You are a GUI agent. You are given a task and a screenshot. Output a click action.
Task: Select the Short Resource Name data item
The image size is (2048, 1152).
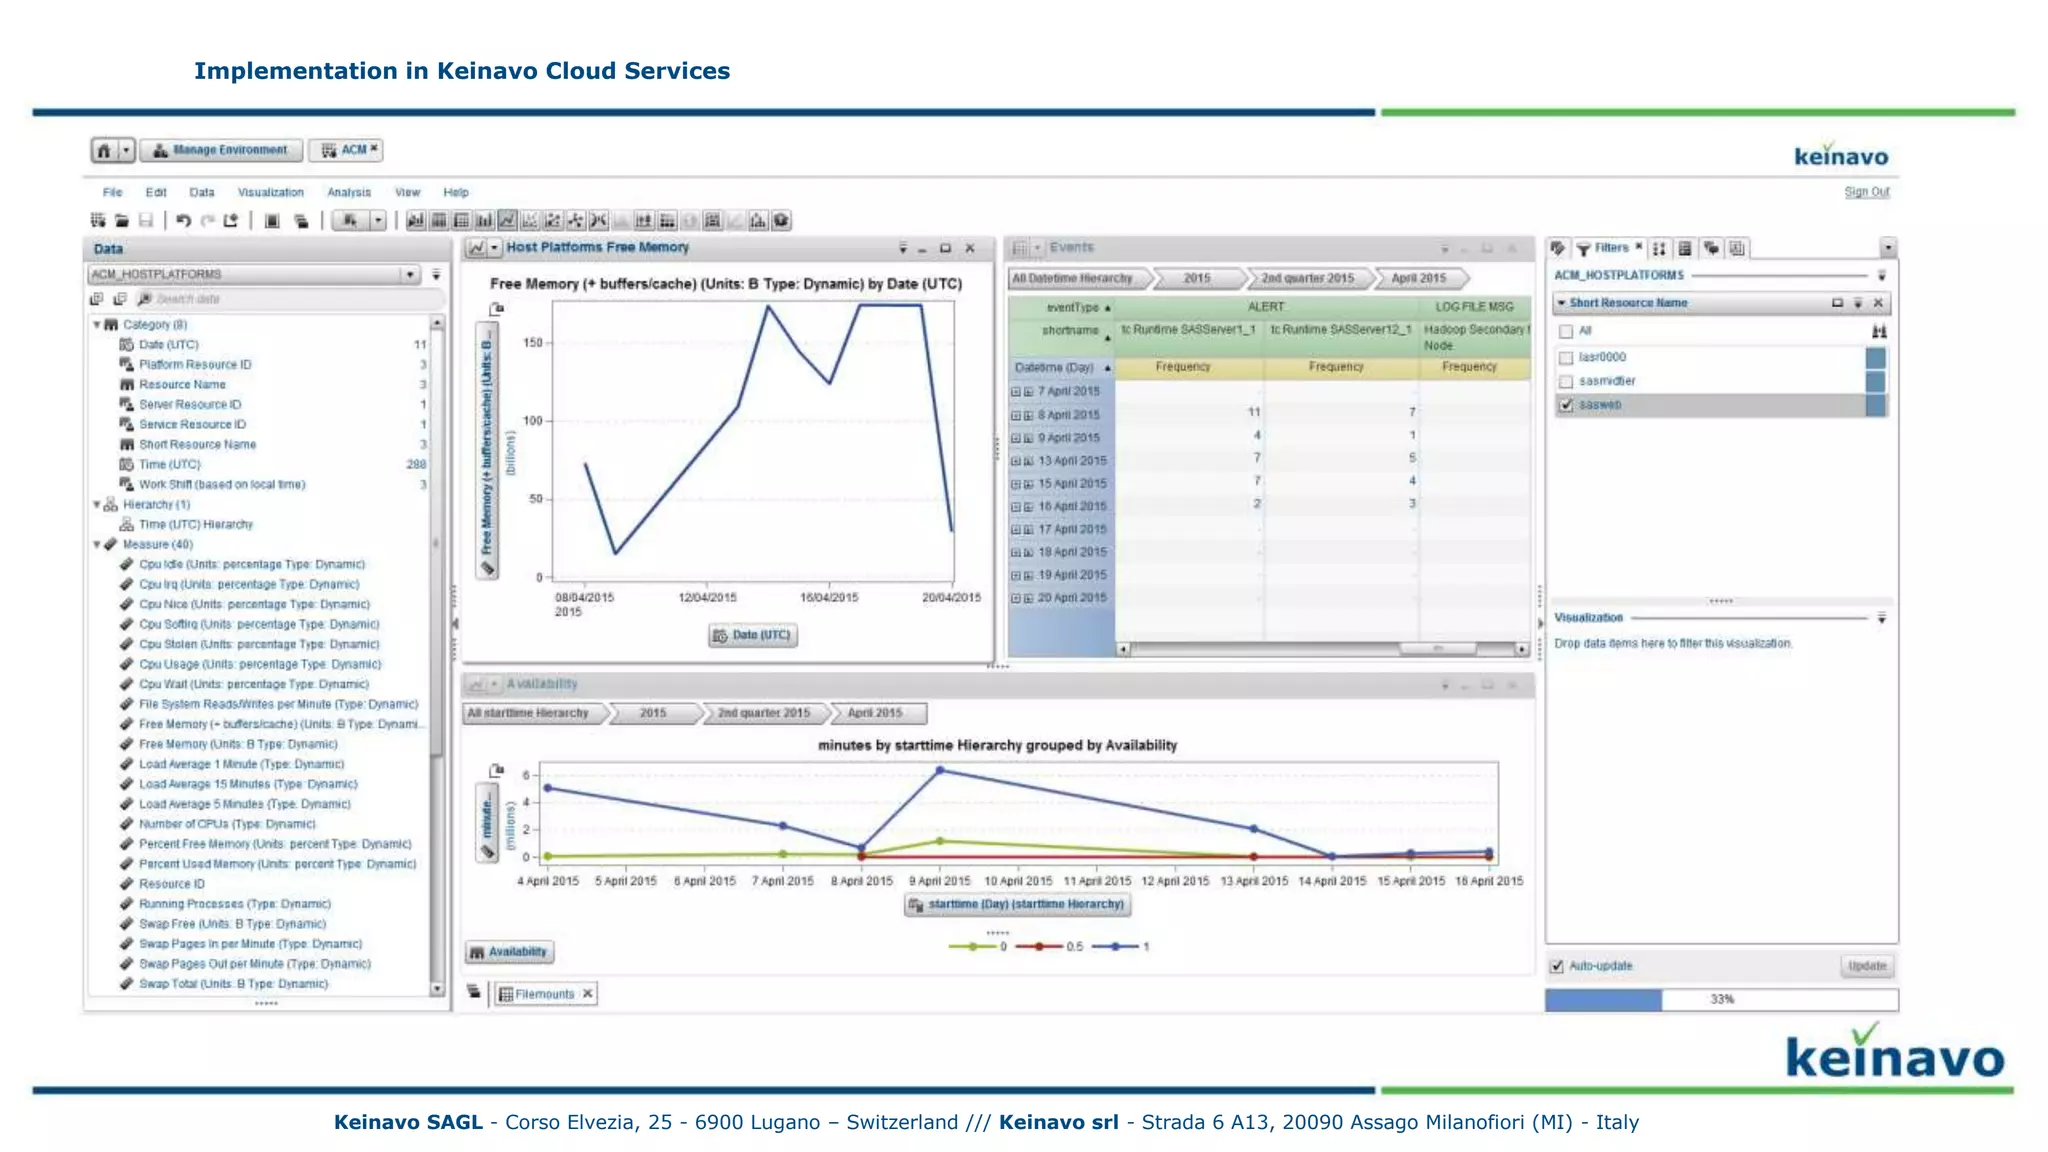pos(197,444)
